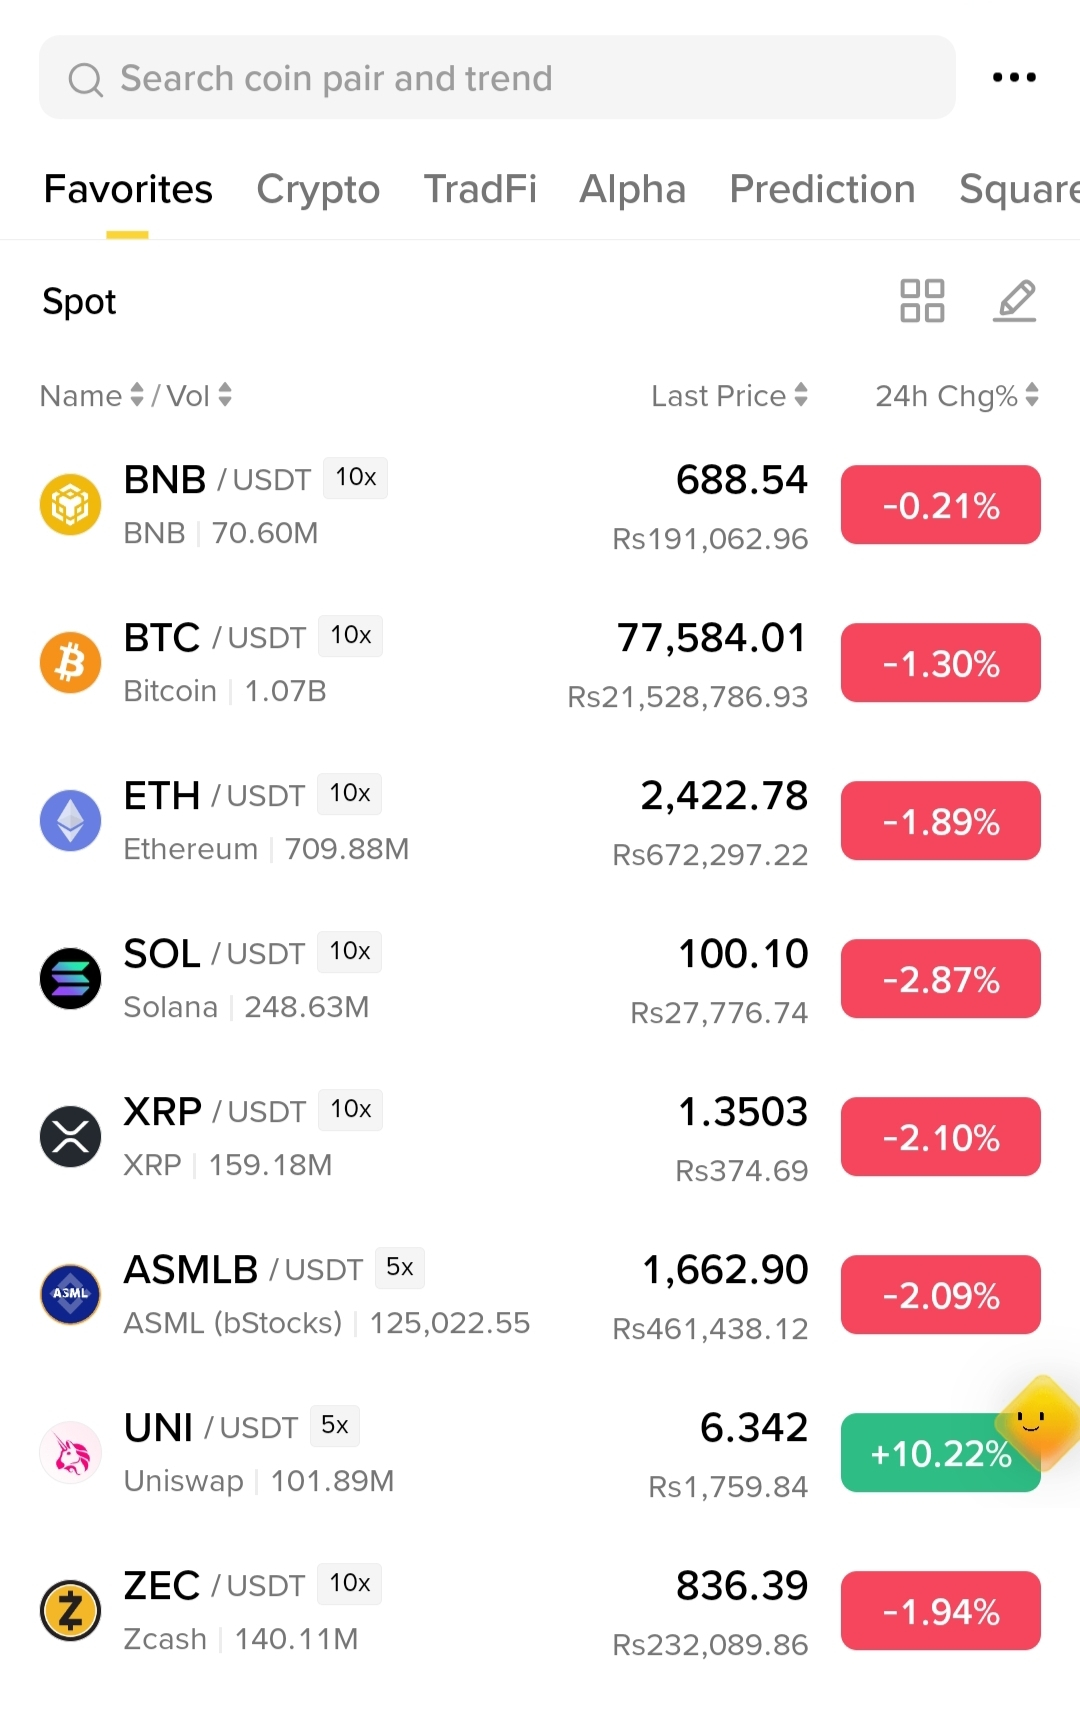Tap the Solana coin logo

click(x=70, y=978)
